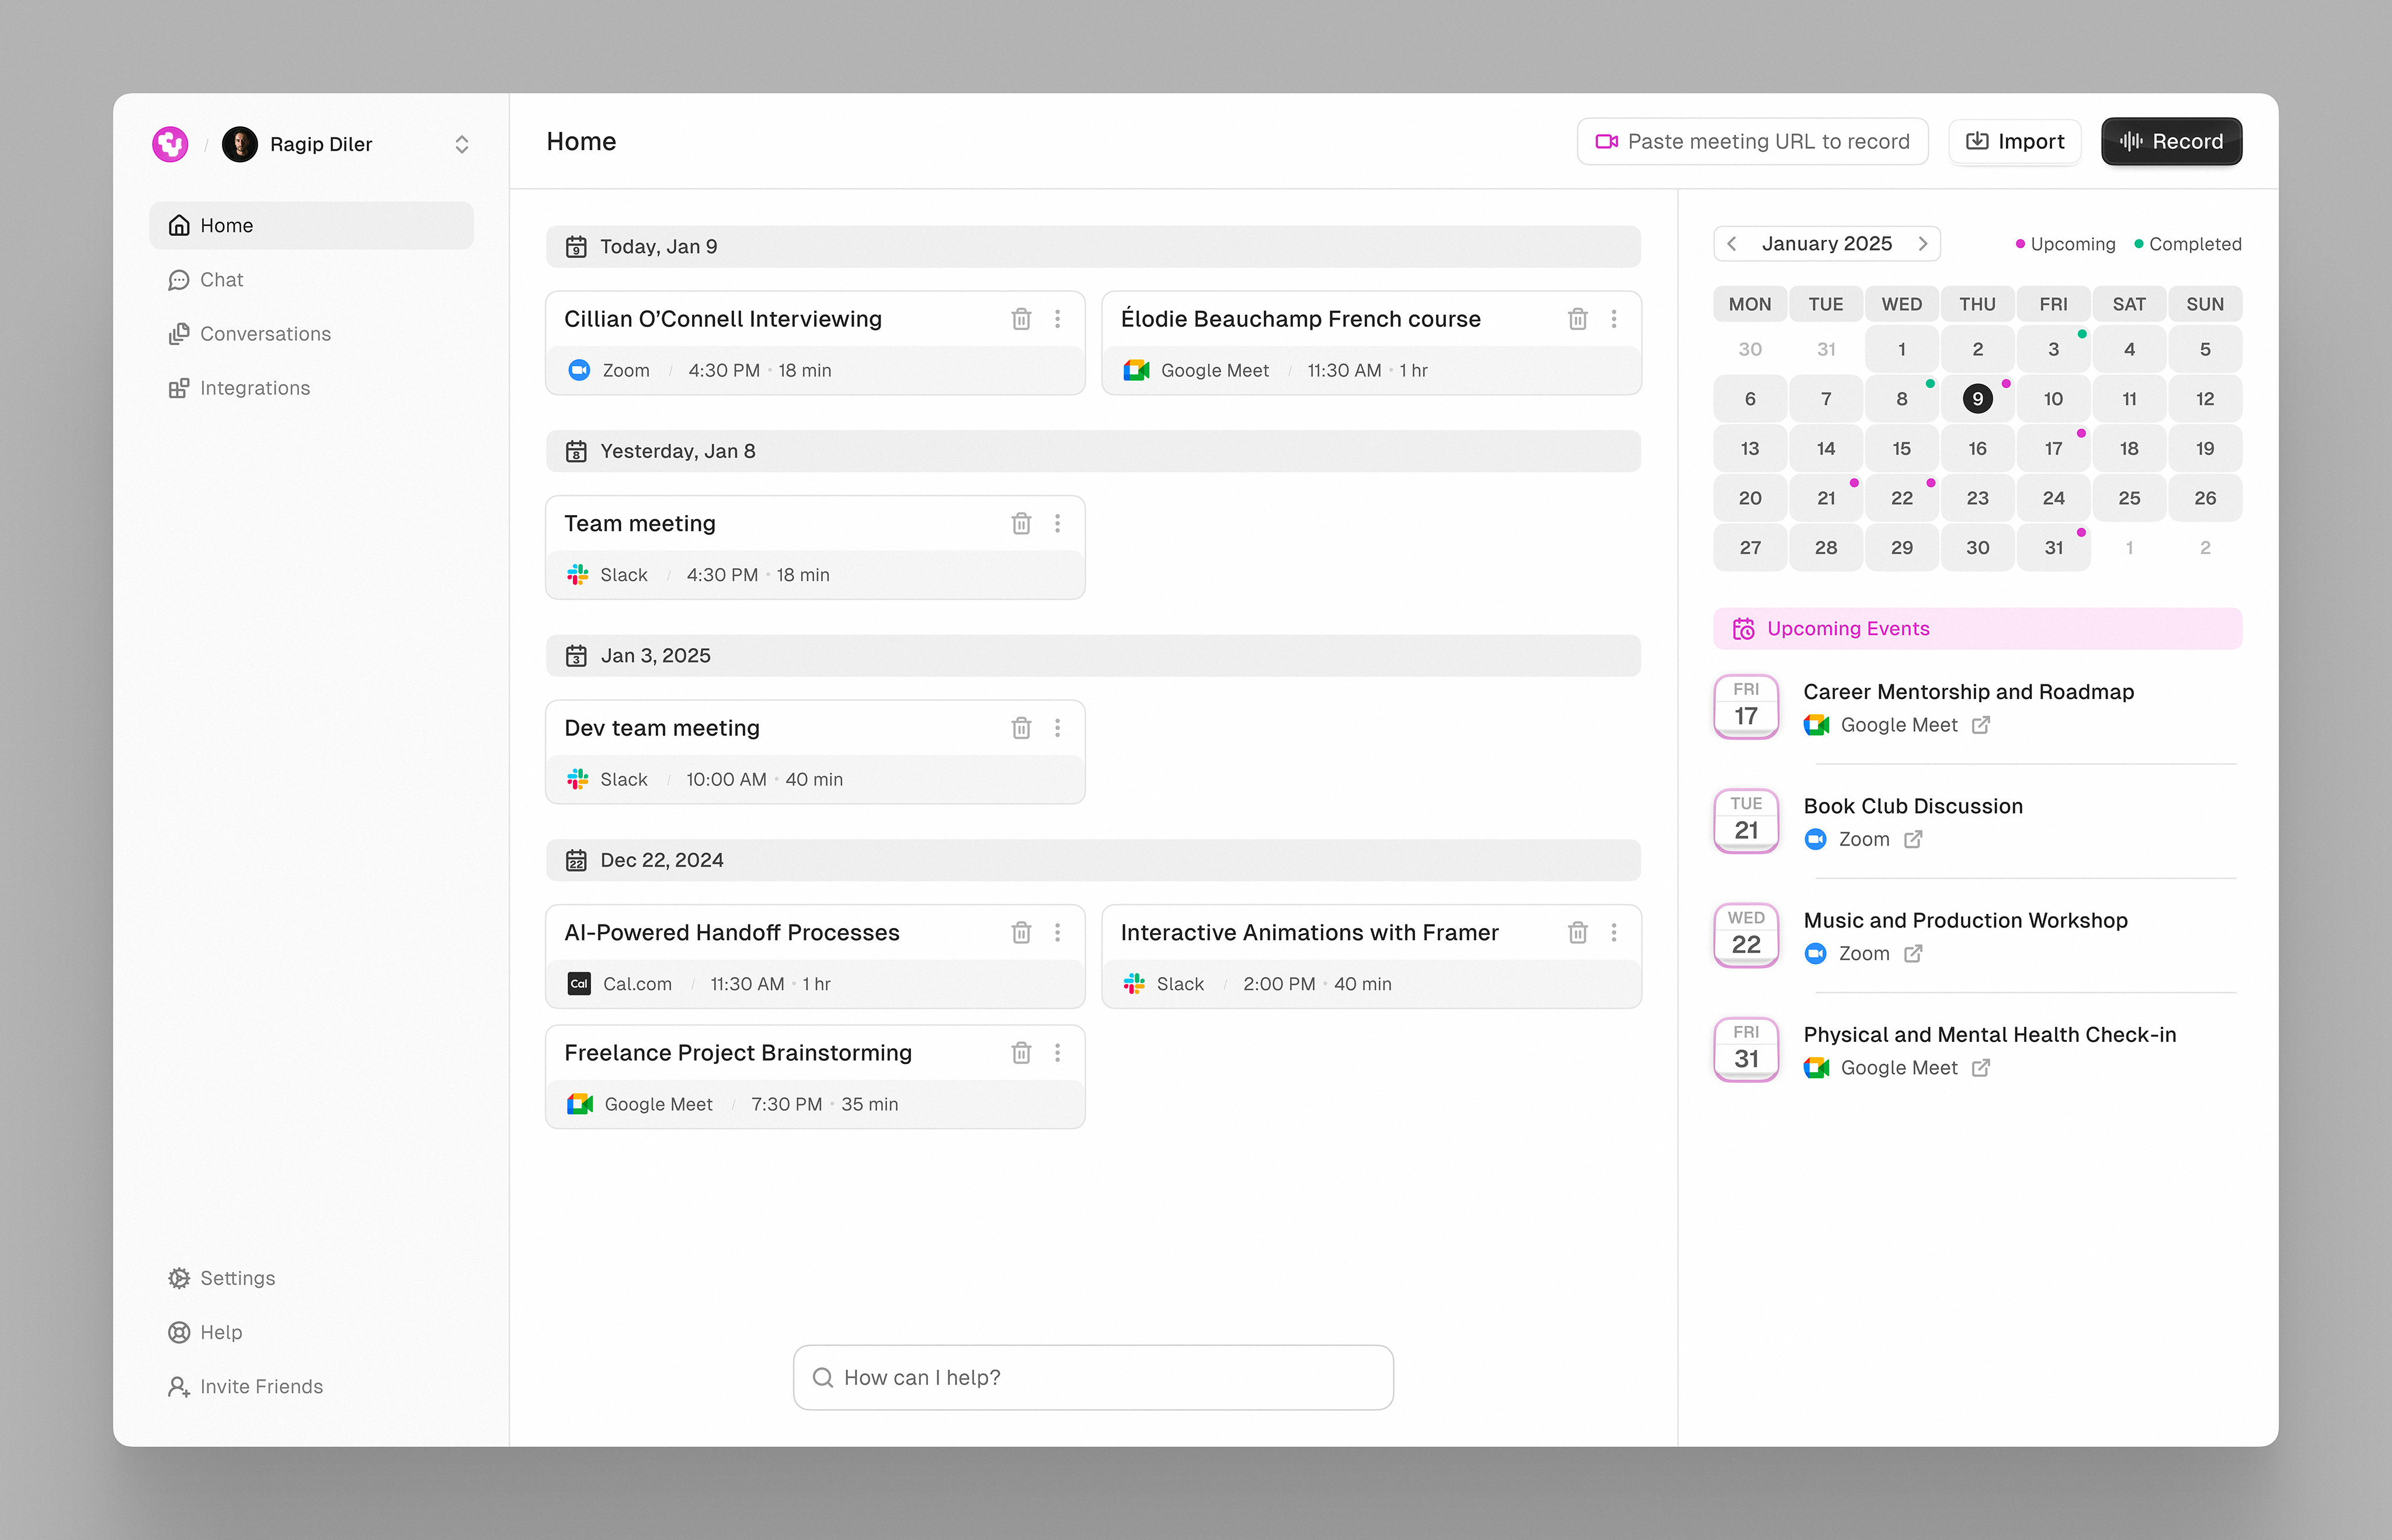Open the Home sidebar item
Screen dimensions: 2392x1540
[x=227, y=225]
